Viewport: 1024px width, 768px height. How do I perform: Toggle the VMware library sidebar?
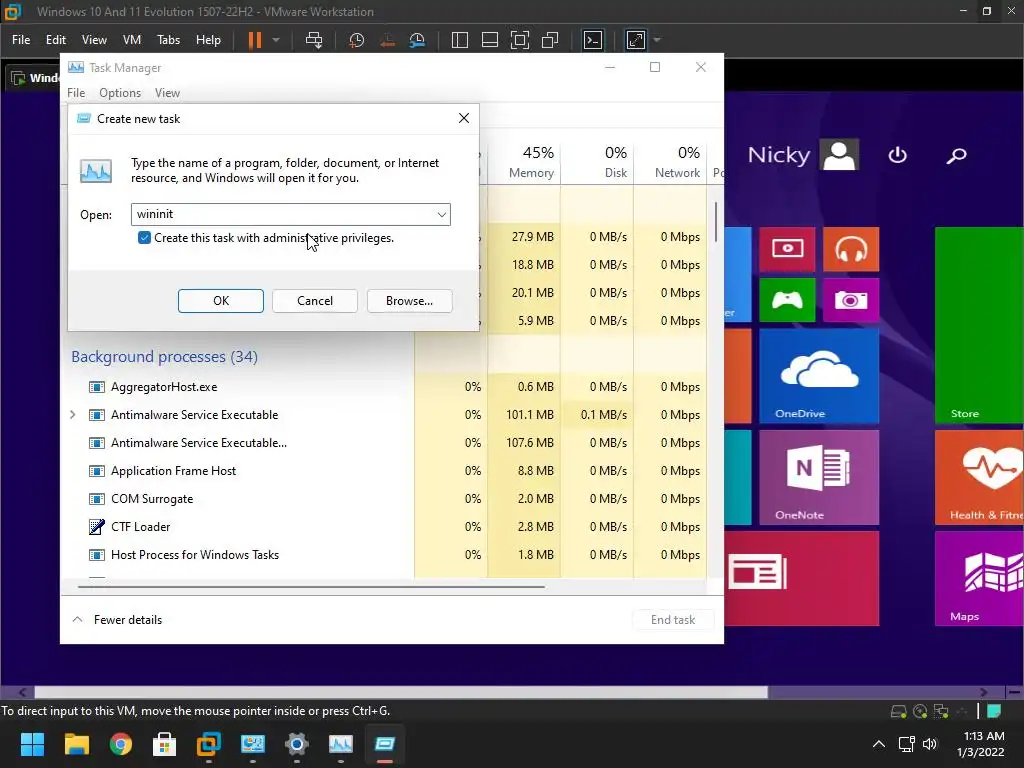click(460, 40)
